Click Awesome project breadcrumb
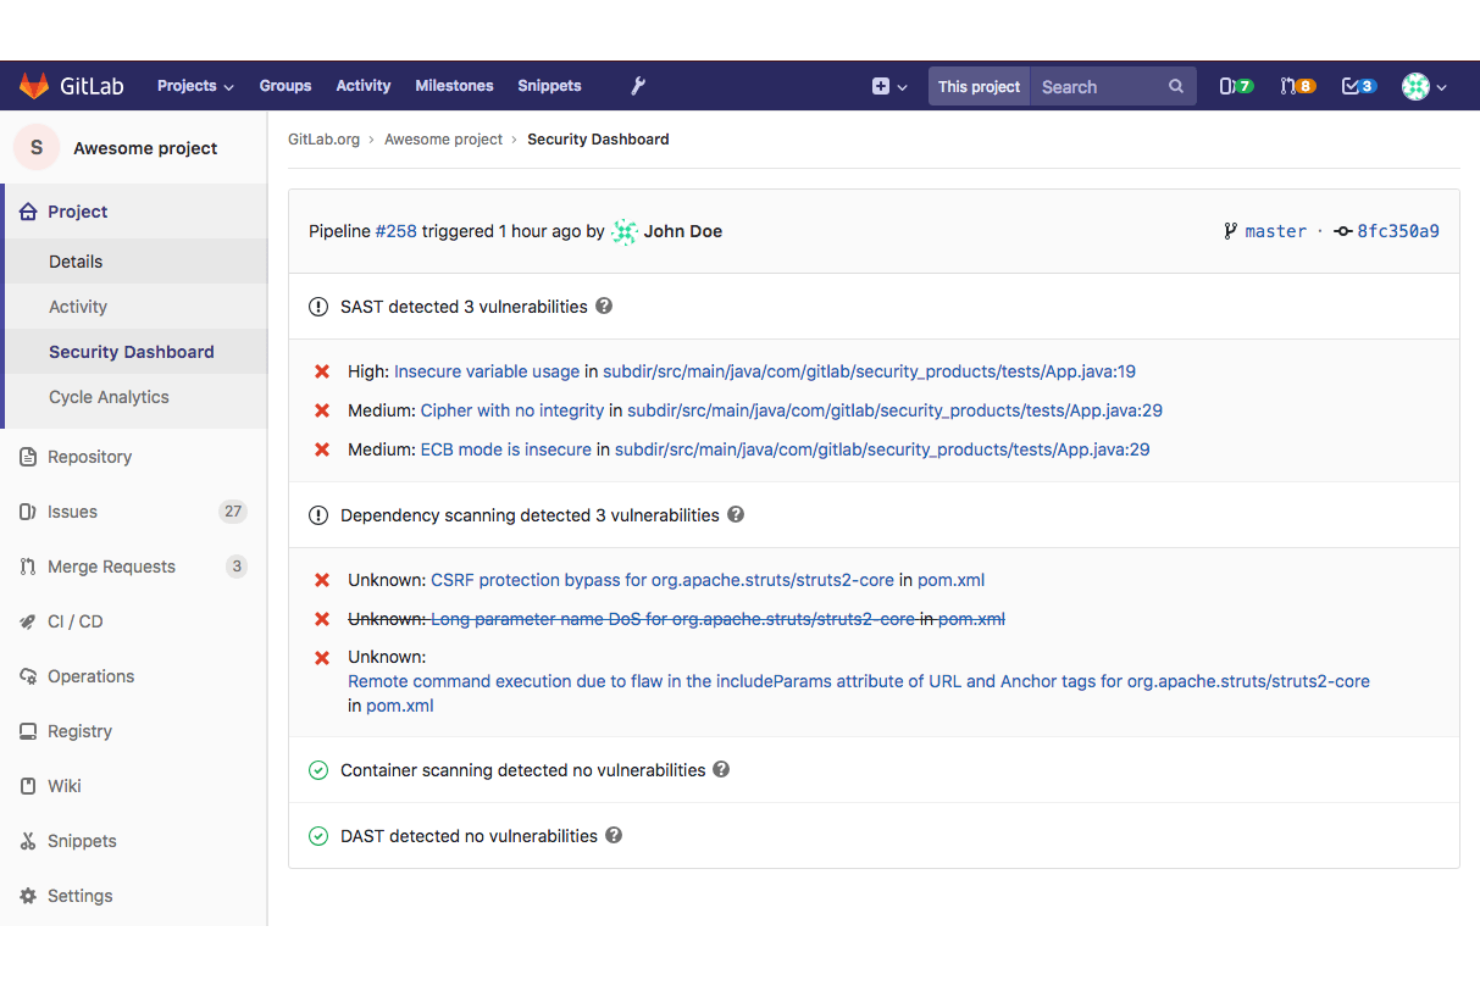Image resolution: width=1480 pixels, height=987 pixels. (443, 139)
